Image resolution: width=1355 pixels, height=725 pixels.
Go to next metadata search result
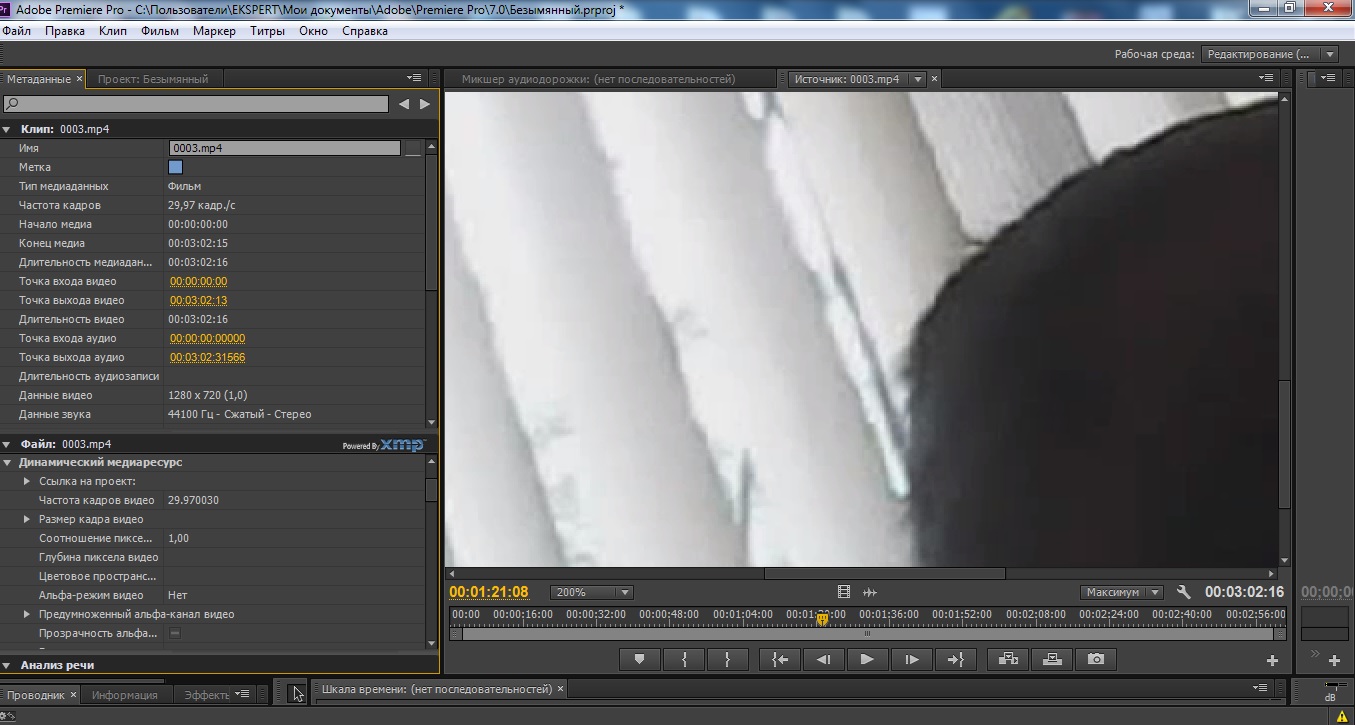(425, 103)
